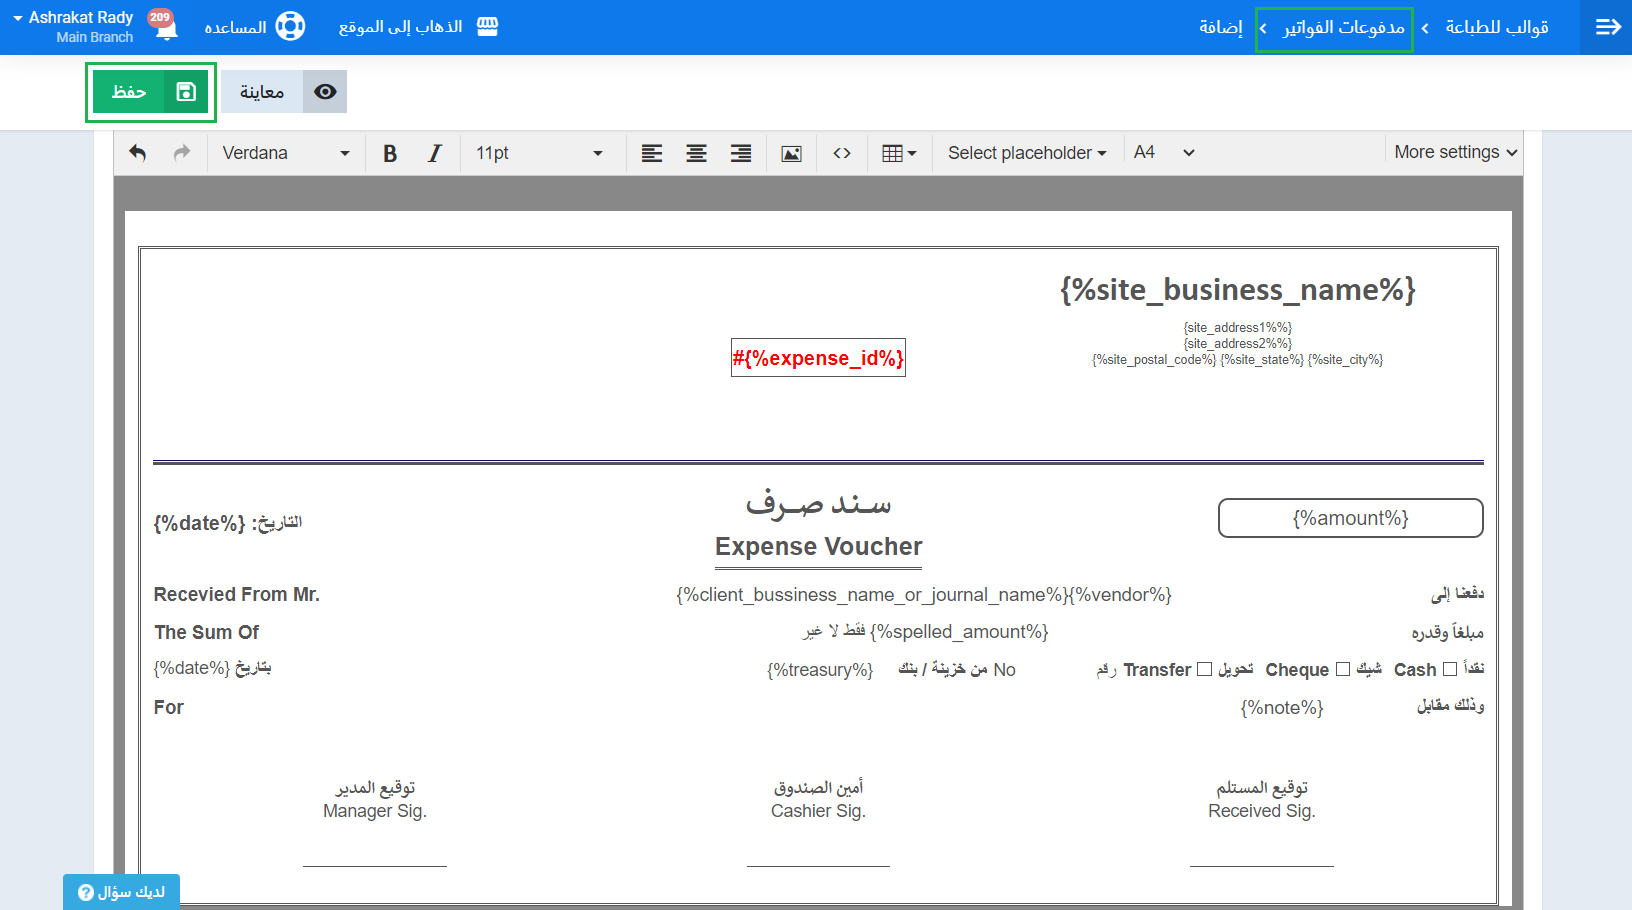Align text to the left
The image size is (1632, 910).
652,153
